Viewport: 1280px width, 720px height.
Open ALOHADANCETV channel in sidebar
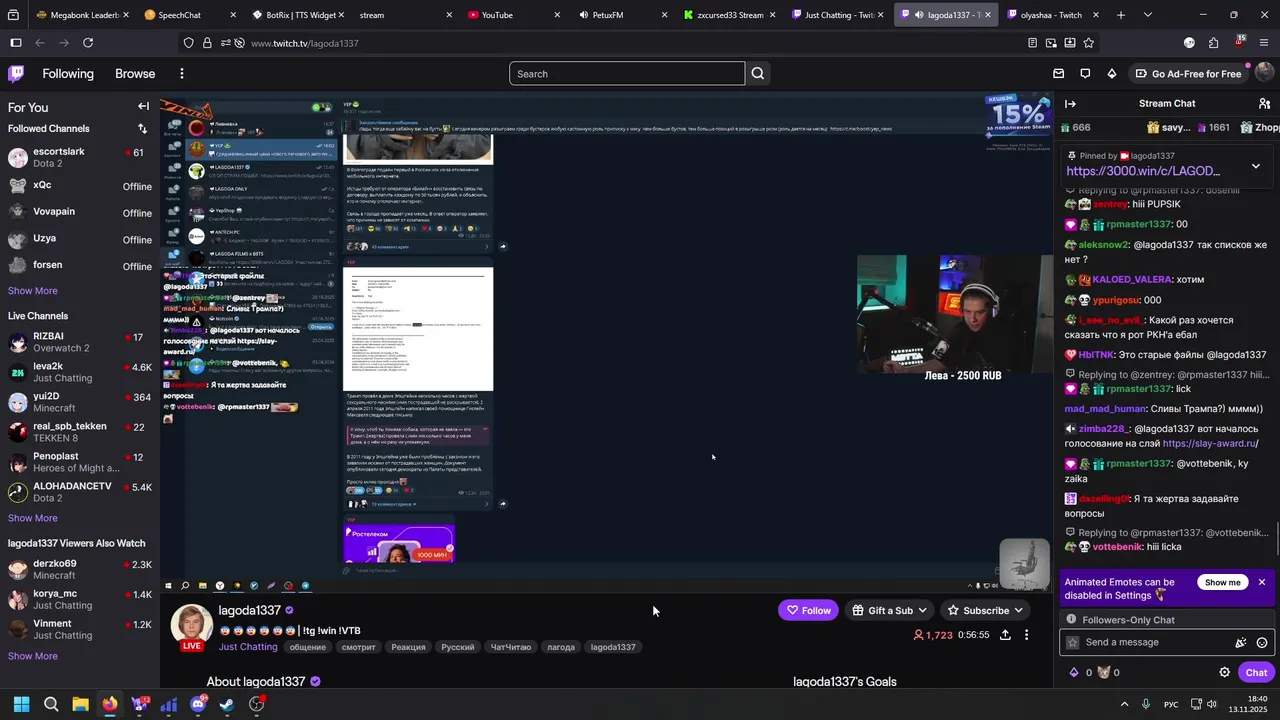80,492
